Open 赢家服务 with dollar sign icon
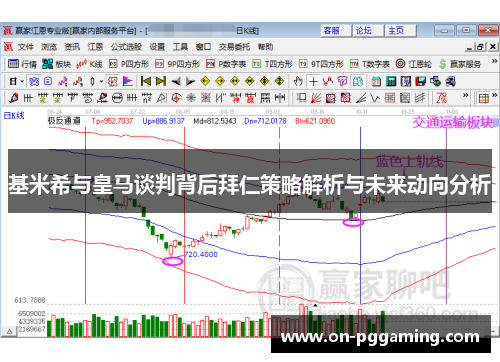 460,64
